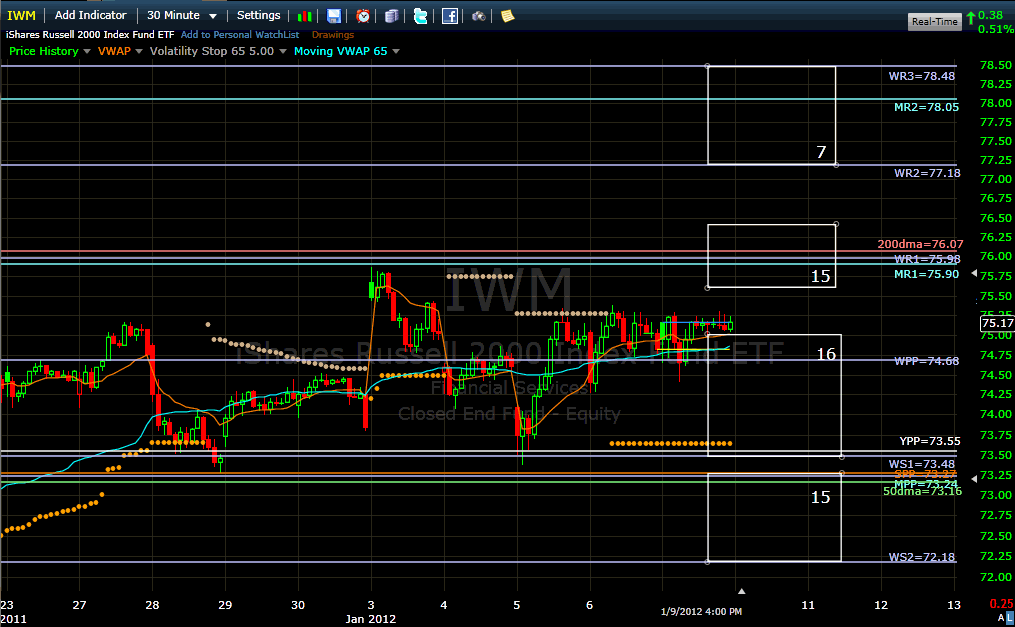Click the 72.00 price axis value
Screen dimensions: 1015x627
tap(996, 577)
